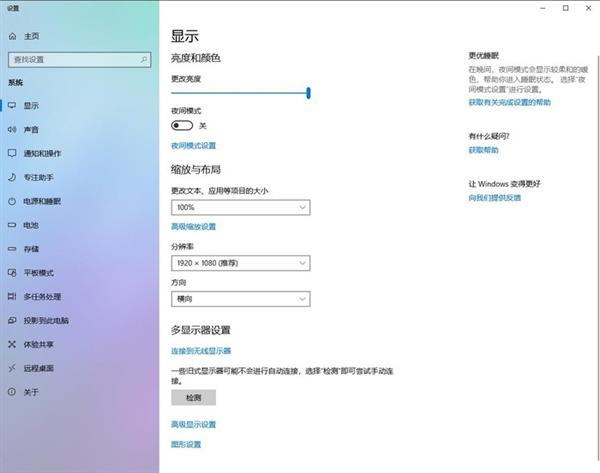
Task: Open Night light settings (夜间模式设置) link
Action: pyautogui.click(x=194, y=145)
